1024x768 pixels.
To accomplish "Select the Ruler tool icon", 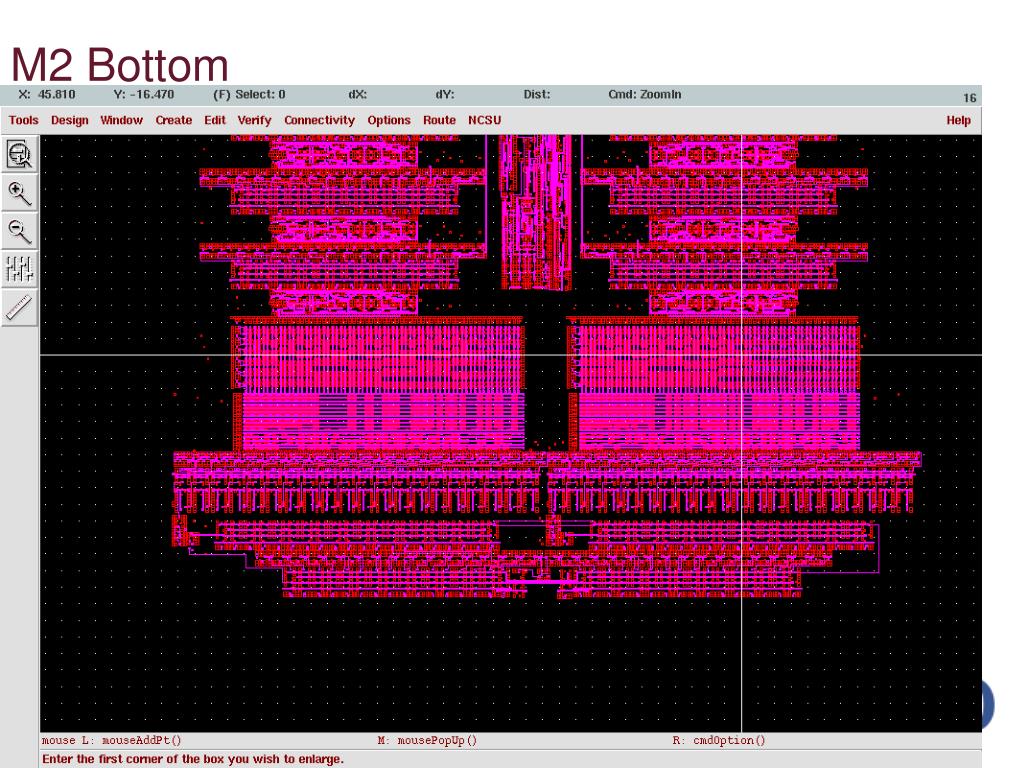I will click(x=20, y=308).
